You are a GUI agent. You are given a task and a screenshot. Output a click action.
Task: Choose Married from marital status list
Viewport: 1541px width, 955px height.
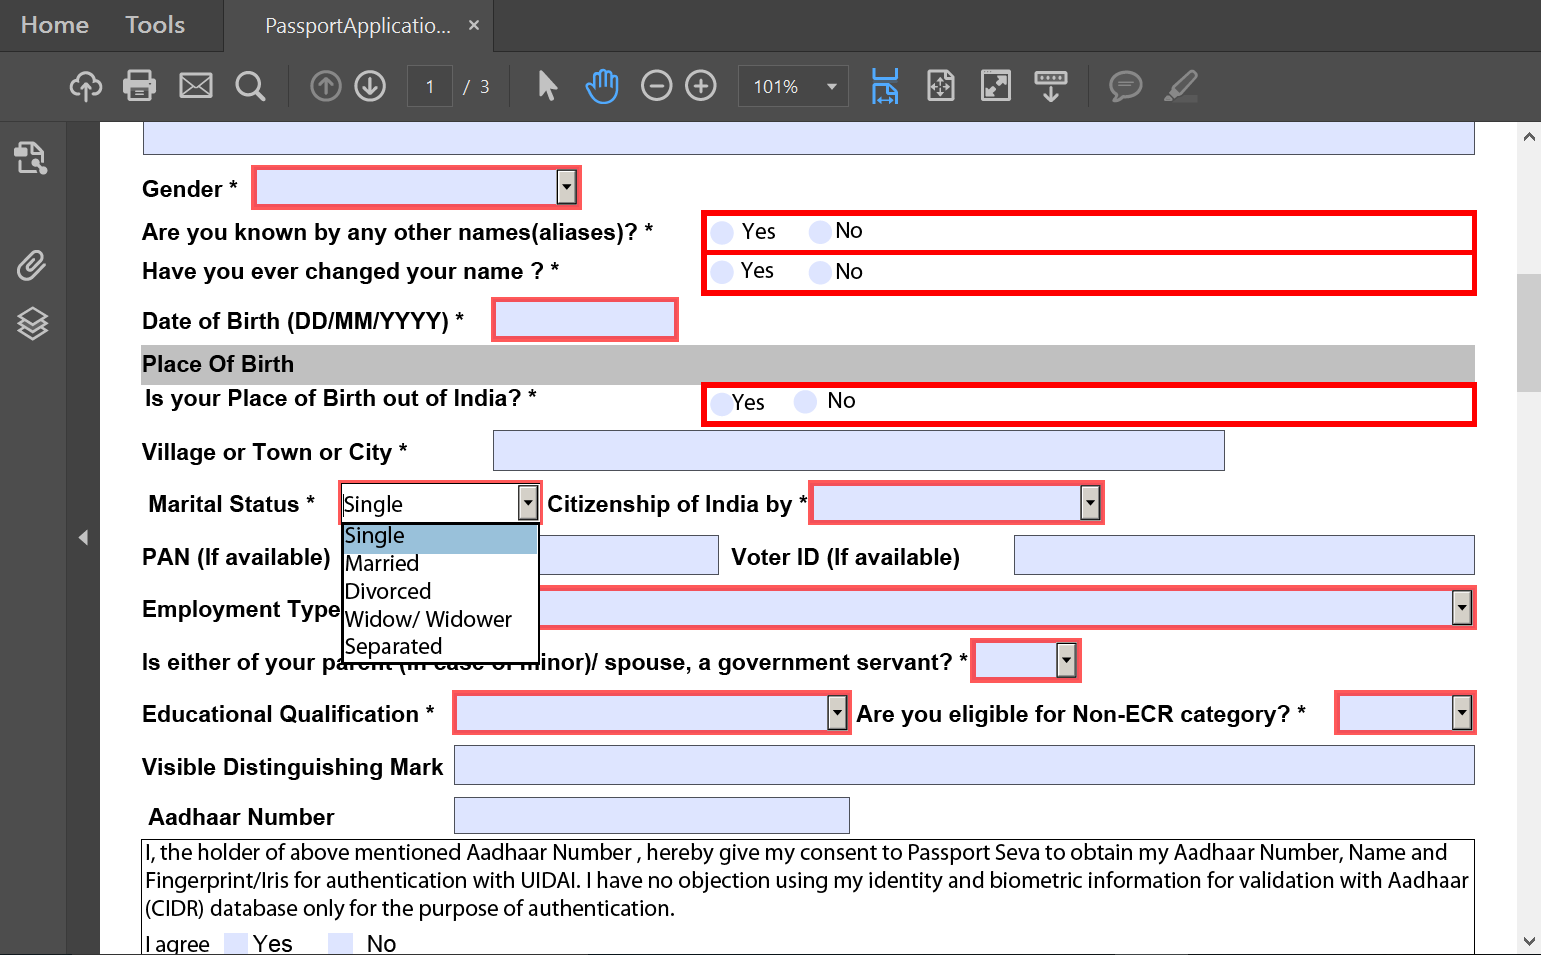tap(383, 564)
